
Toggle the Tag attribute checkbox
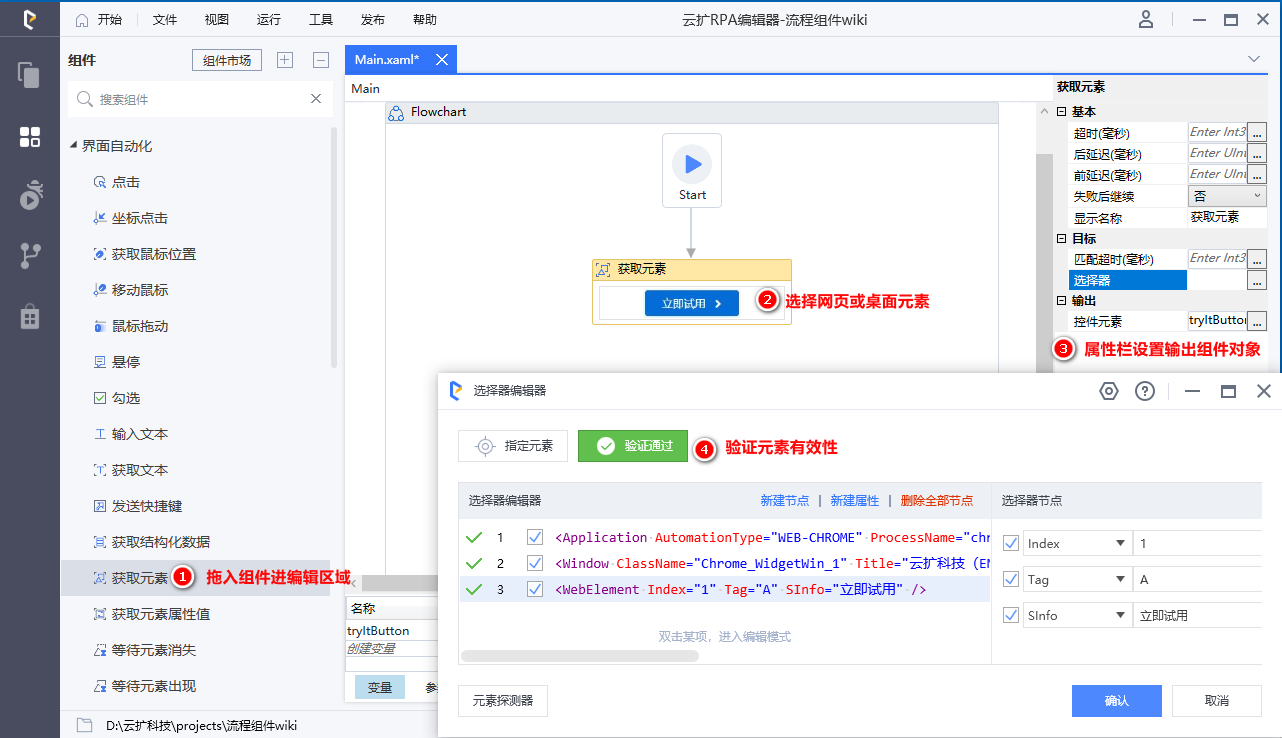[1010, 579]
